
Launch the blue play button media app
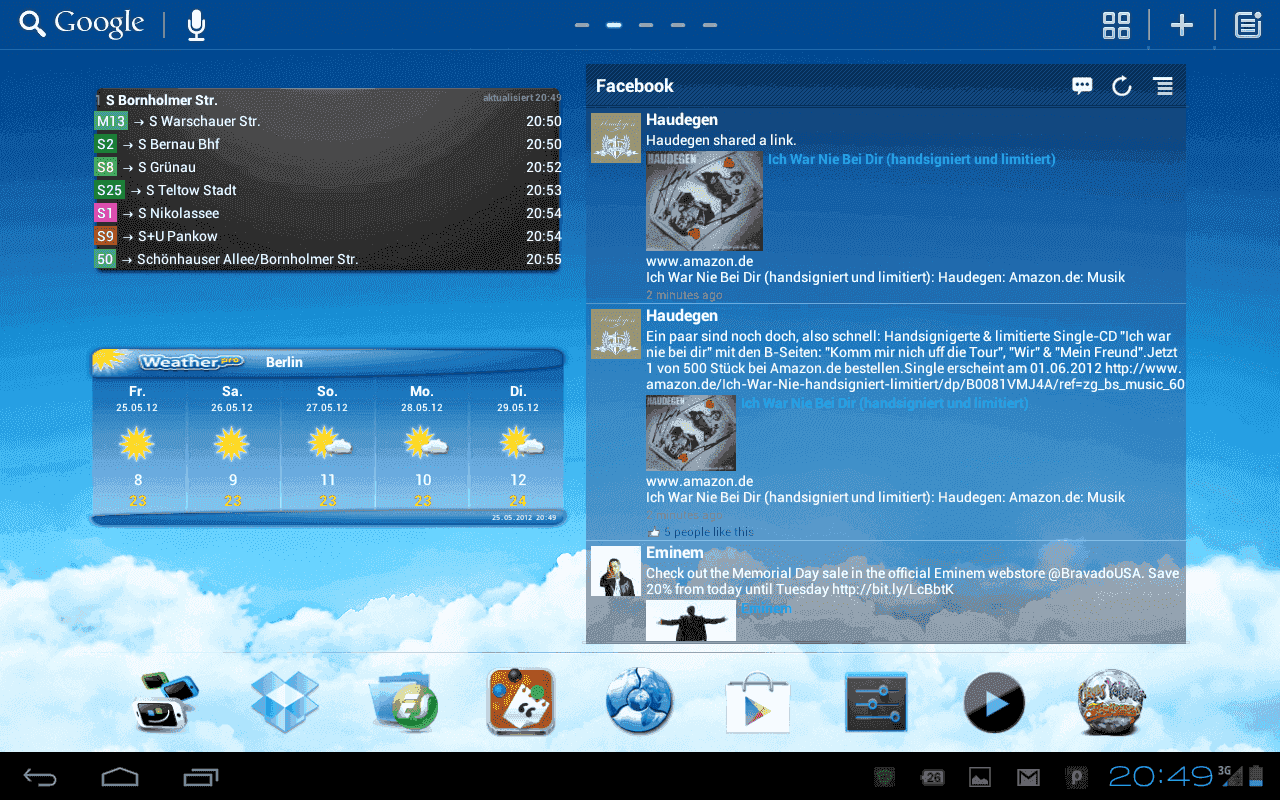point(994,702)
